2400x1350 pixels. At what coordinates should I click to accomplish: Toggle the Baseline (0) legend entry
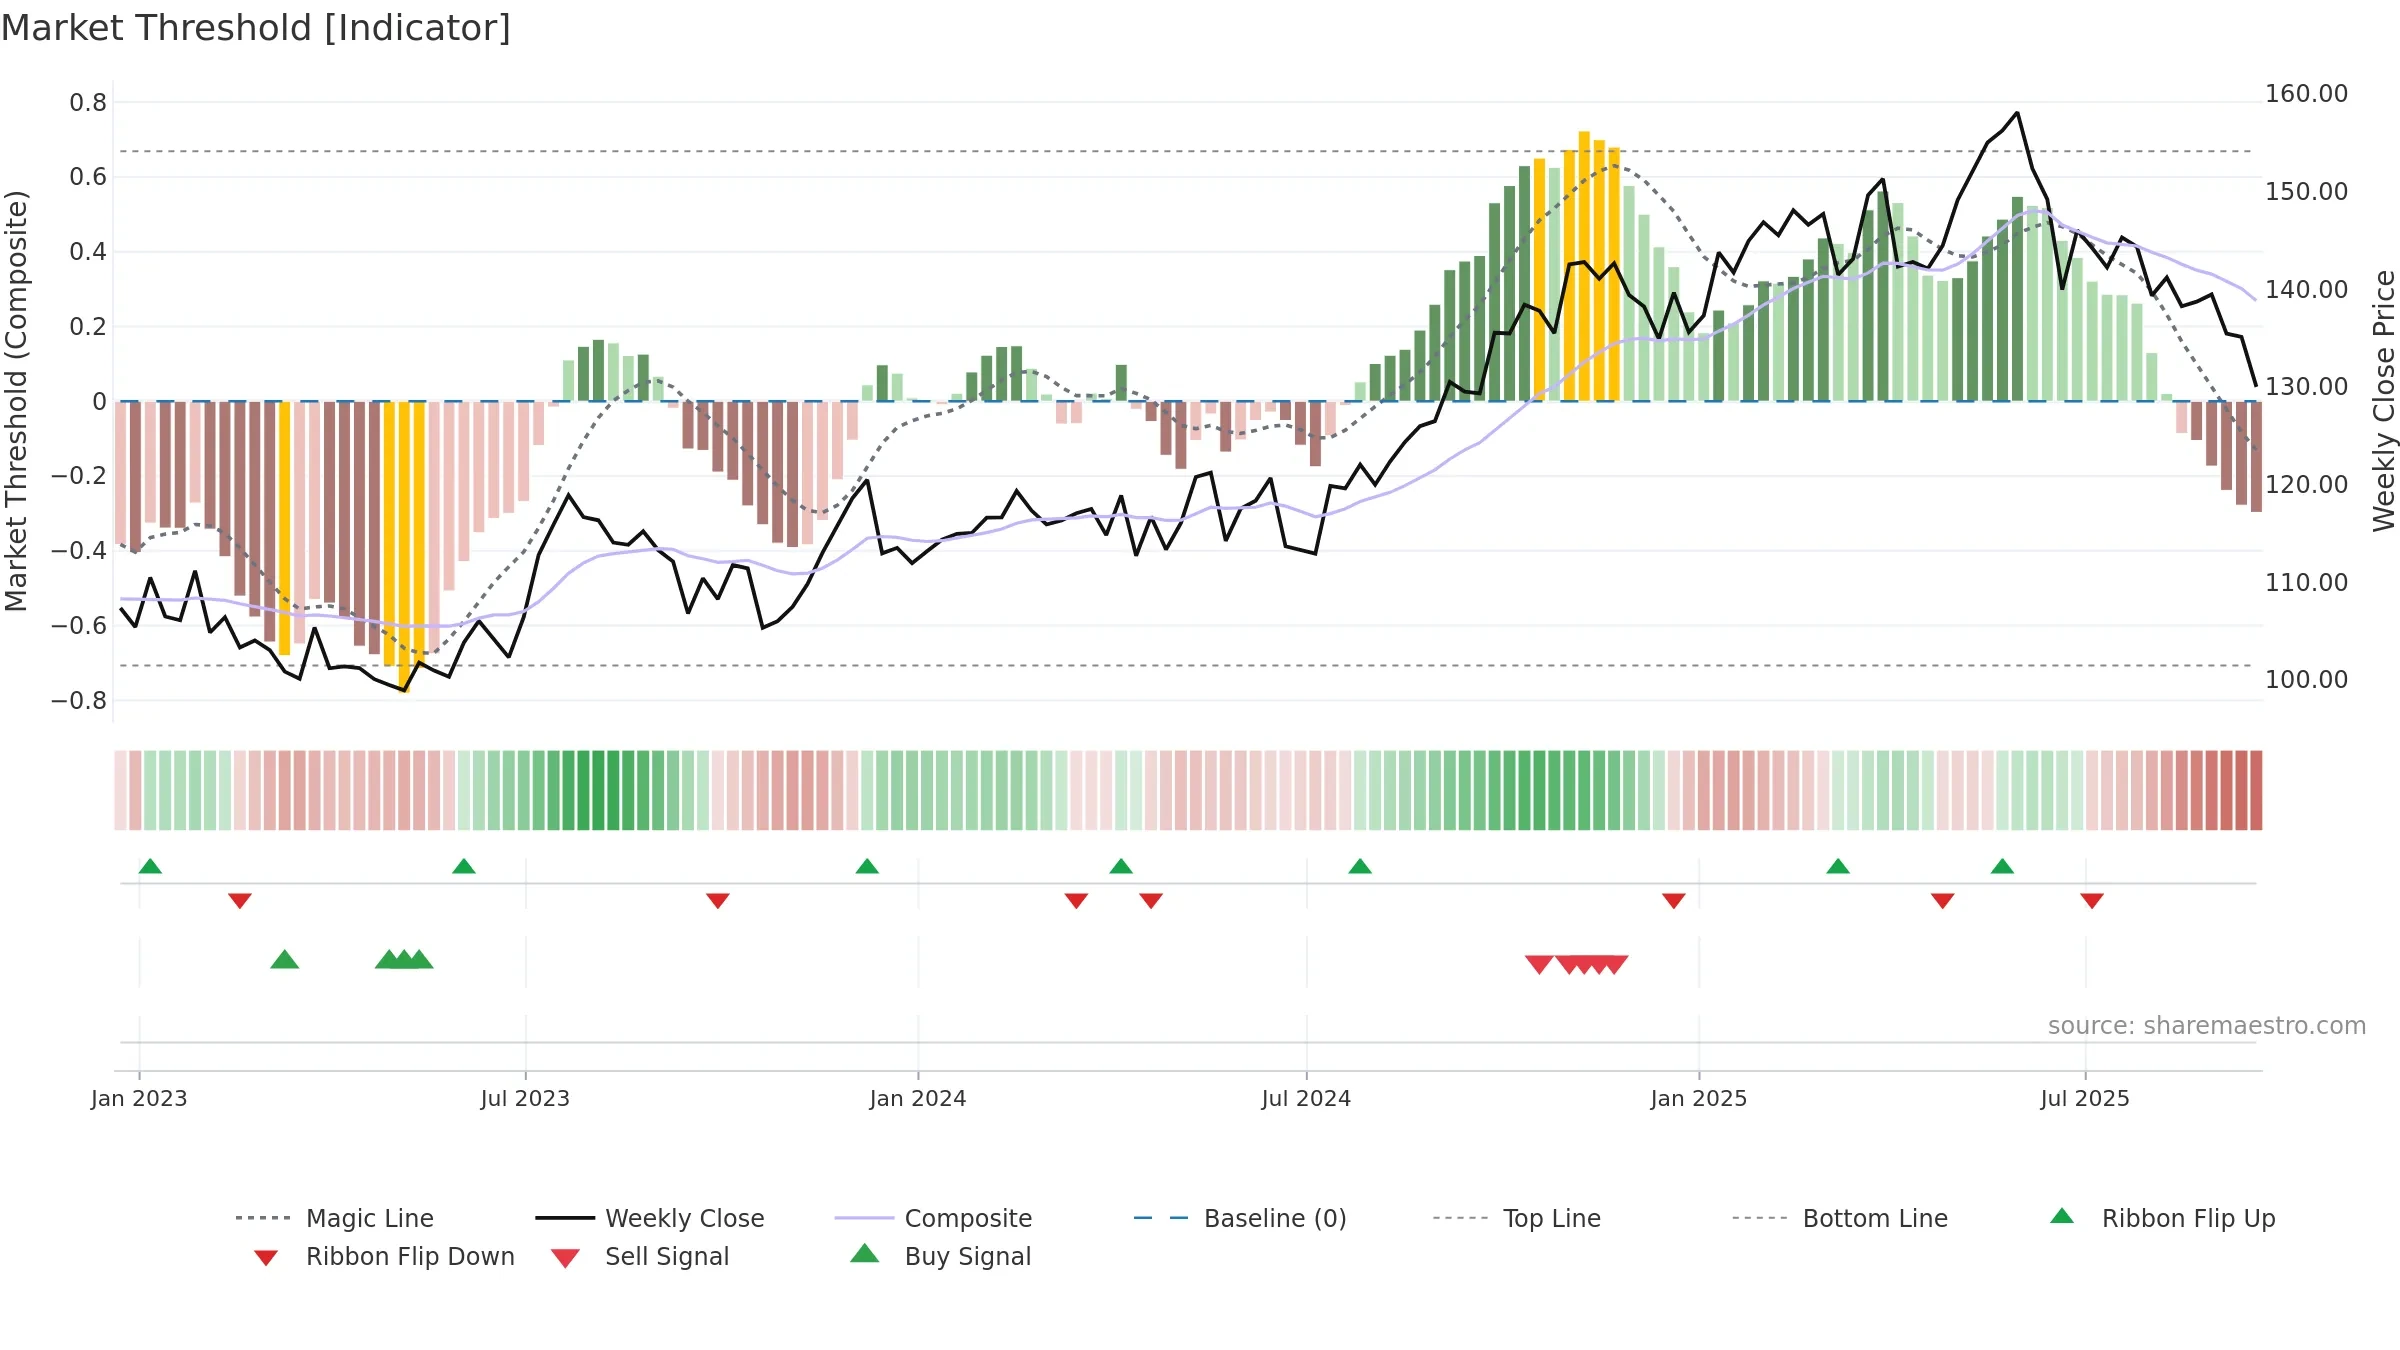pyautogui.click(x=1240, y=1218)
